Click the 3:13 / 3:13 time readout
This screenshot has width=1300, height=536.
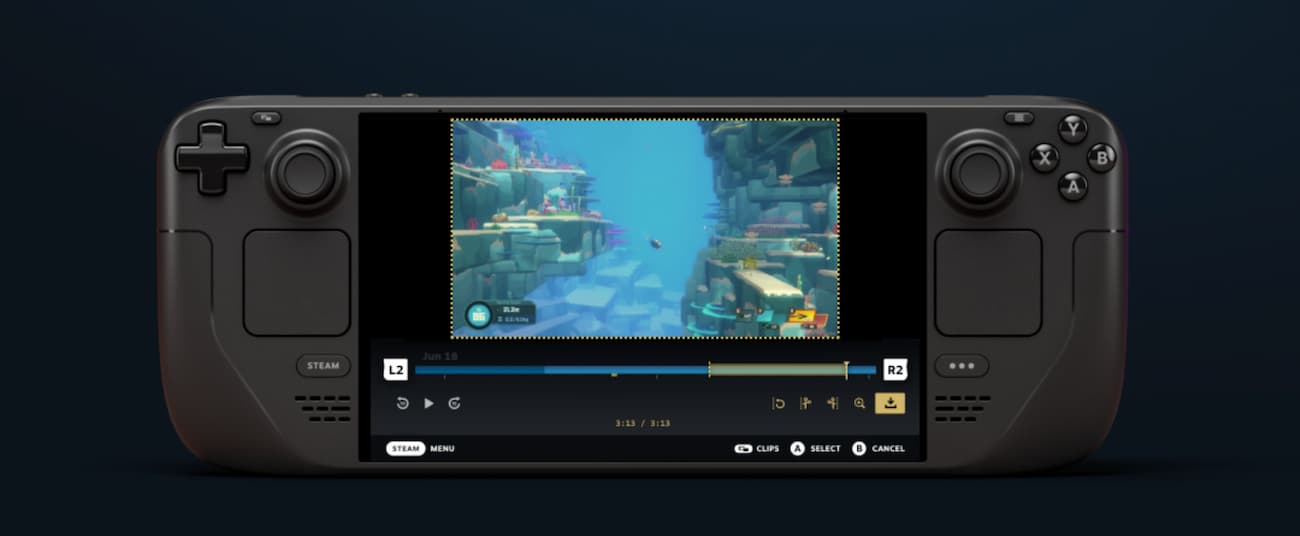(x=642, y=423)
